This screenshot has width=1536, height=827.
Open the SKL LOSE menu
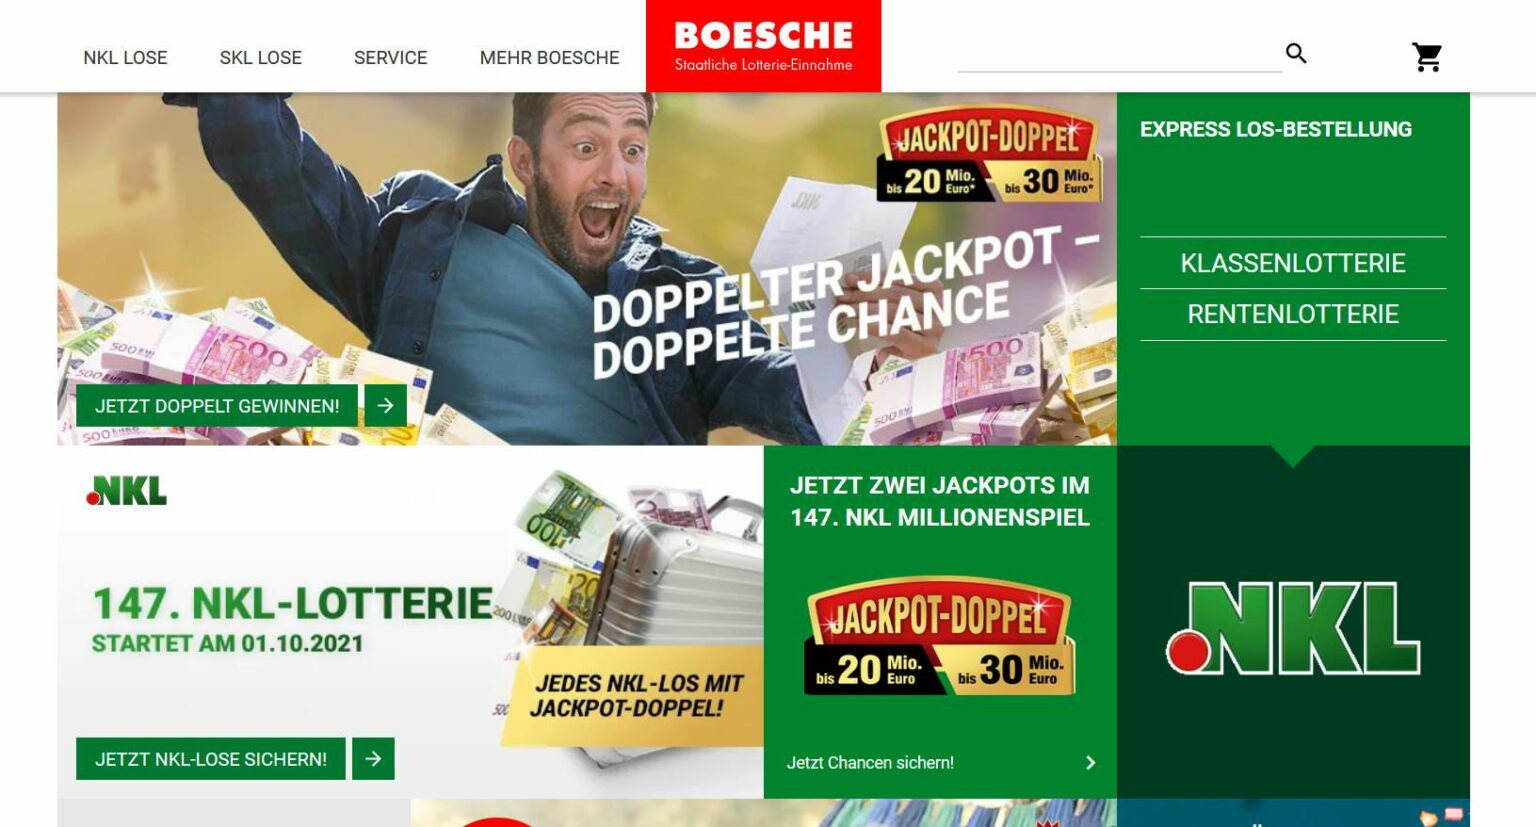[260, 58]
